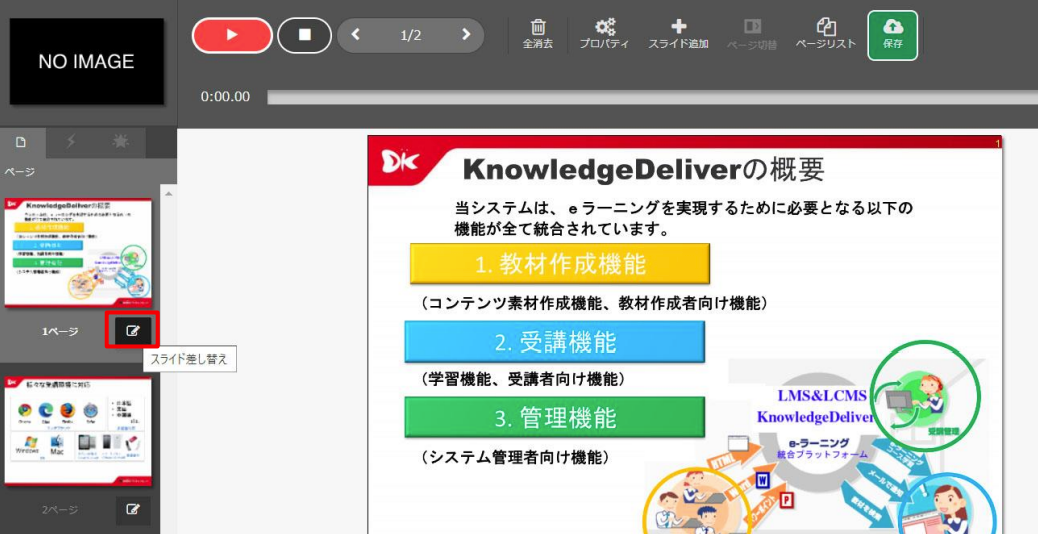Click the 1/2 page indicator
Image resolution: width=1038 pixels, height=534 pixels.
click(x=410, y=36)
